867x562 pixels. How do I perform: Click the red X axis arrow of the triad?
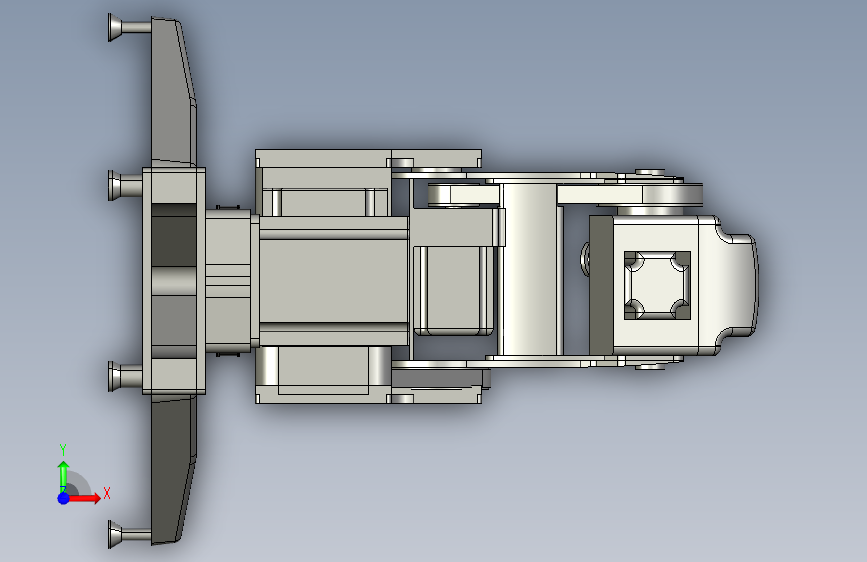point(85,498)
